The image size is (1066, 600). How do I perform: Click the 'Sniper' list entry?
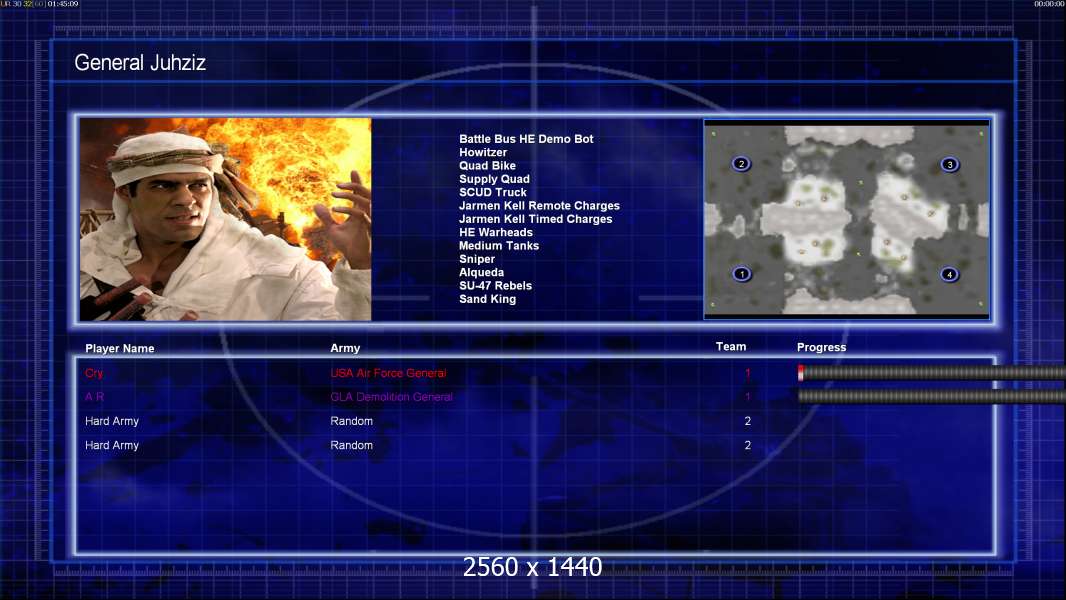[x=477, y=259]
